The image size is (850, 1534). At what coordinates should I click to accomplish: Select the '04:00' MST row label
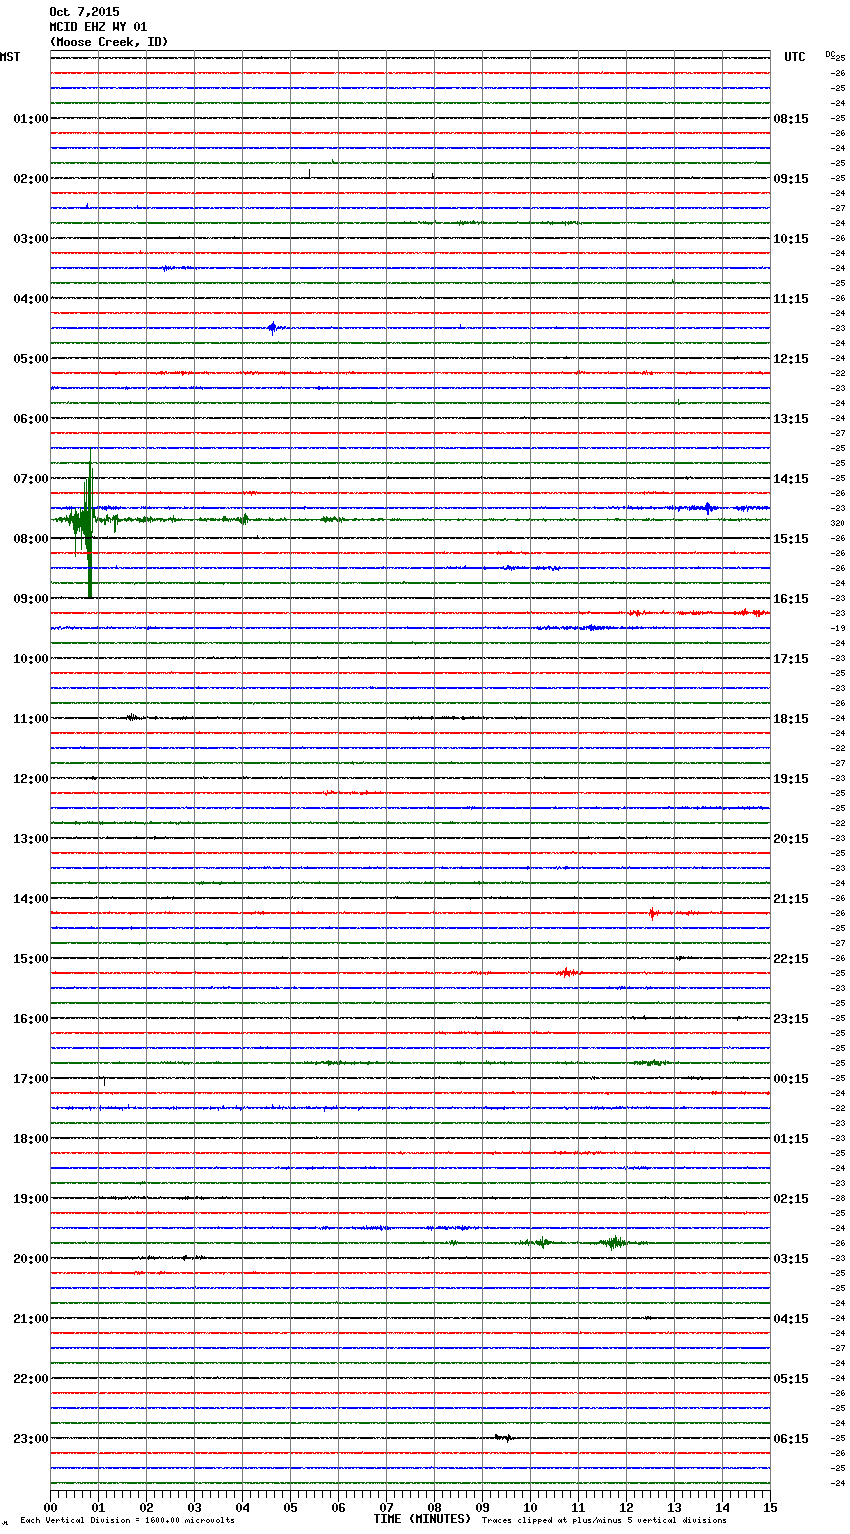[x=31, y=298]
